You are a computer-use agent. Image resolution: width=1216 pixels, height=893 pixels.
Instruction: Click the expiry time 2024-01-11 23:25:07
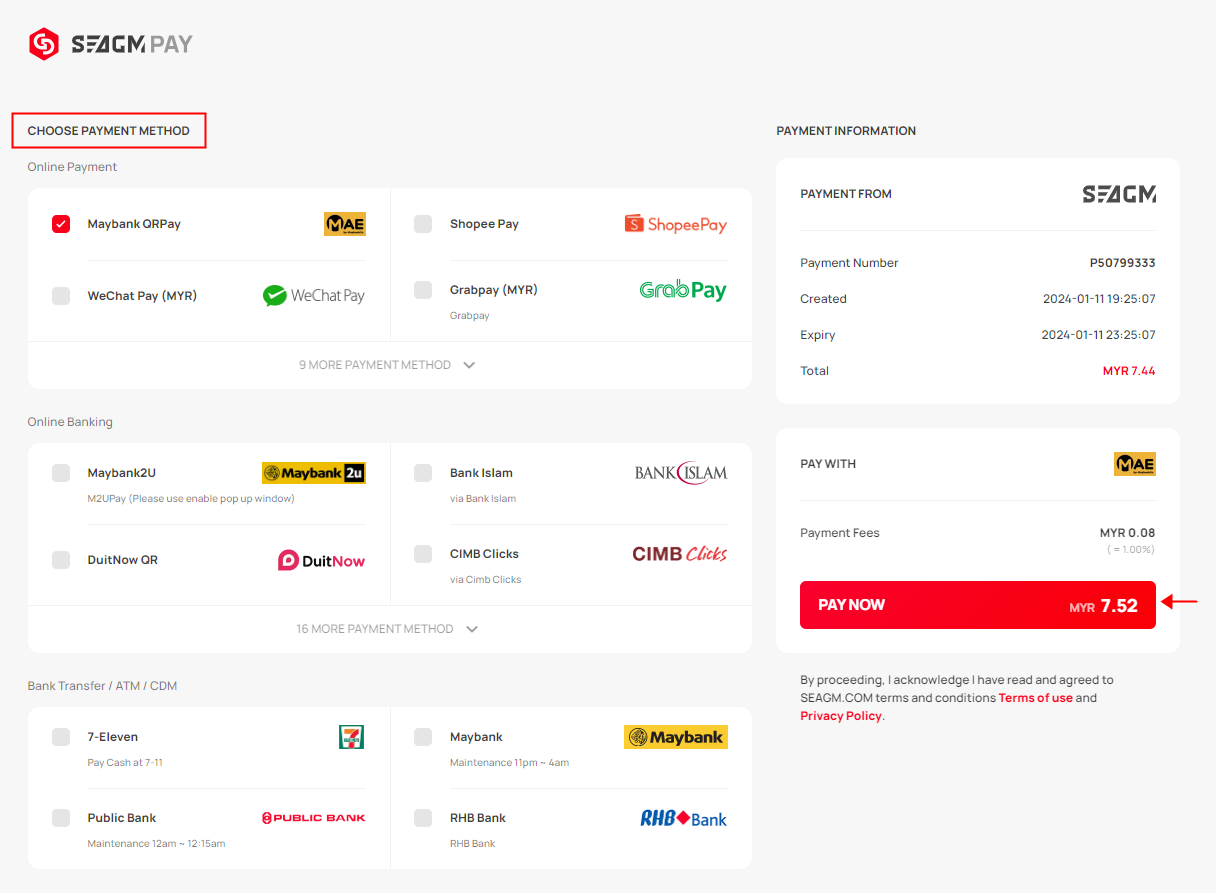tap(1099, 335)
